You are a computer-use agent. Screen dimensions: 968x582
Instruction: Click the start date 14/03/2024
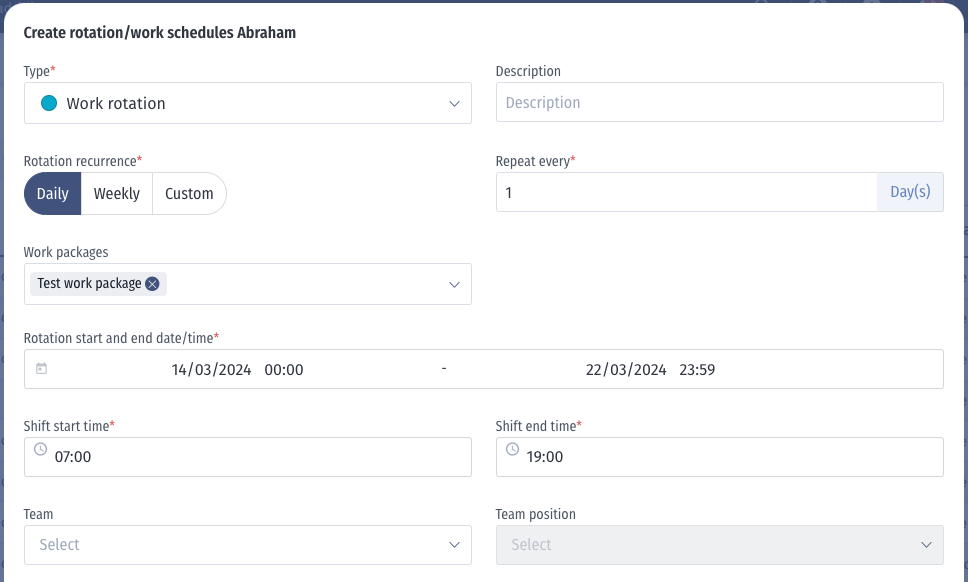pyautogui.click(x=211, y=370)
